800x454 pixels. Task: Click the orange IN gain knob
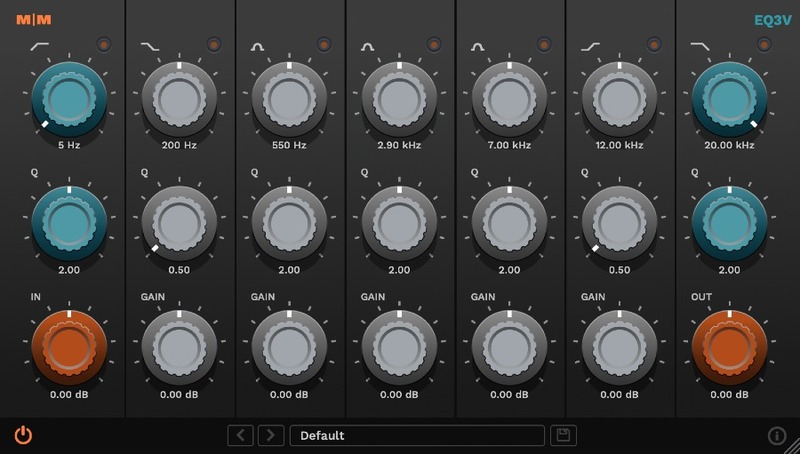69,348
